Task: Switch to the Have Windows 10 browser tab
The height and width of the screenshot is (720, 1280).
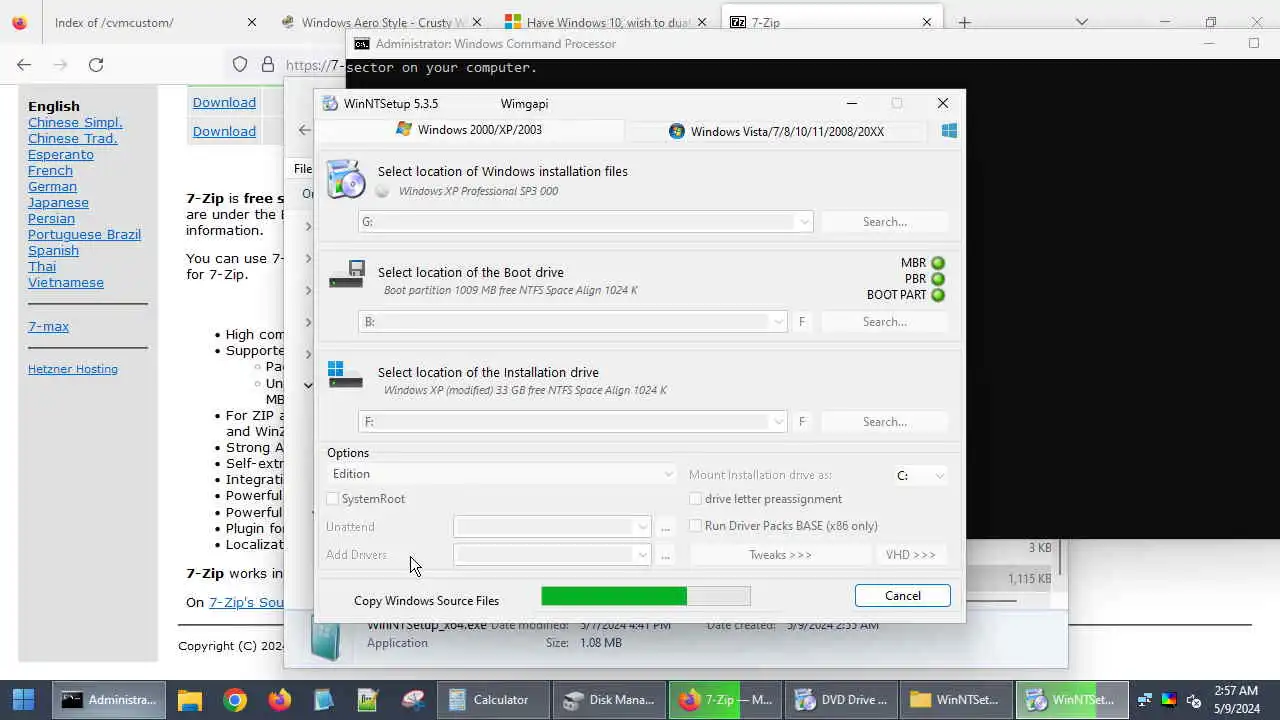Action: tap(606, 22)
